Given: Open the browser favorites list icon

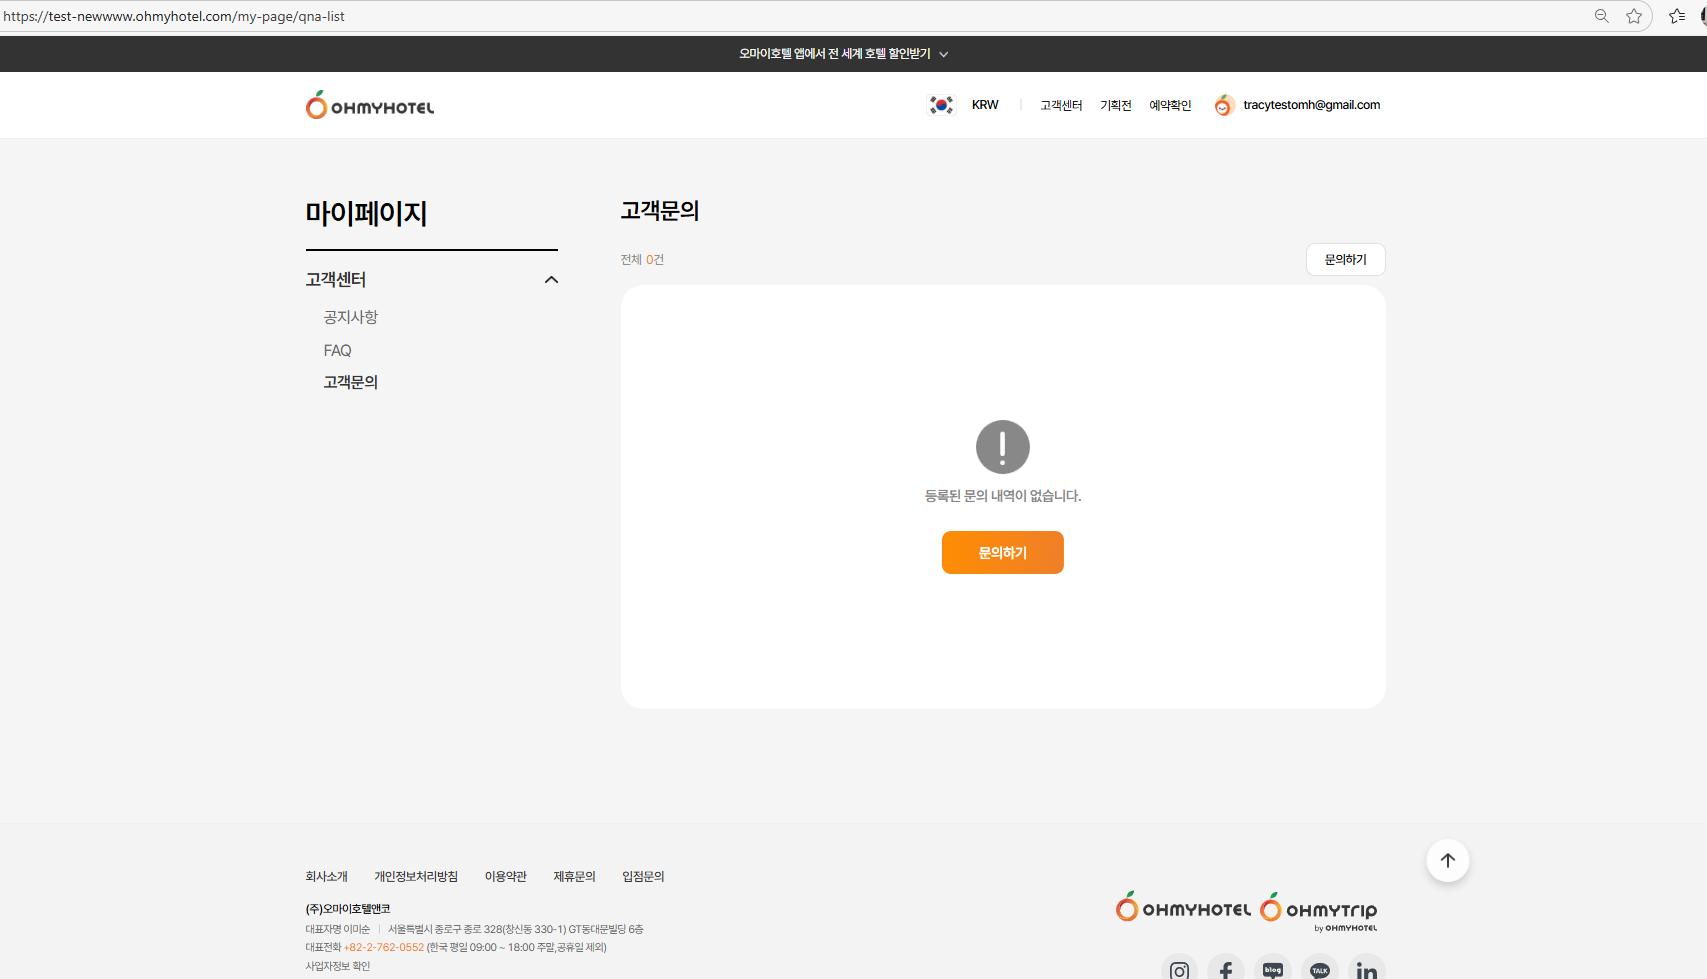Looking at the screenshot, I should click(1677, 16).
